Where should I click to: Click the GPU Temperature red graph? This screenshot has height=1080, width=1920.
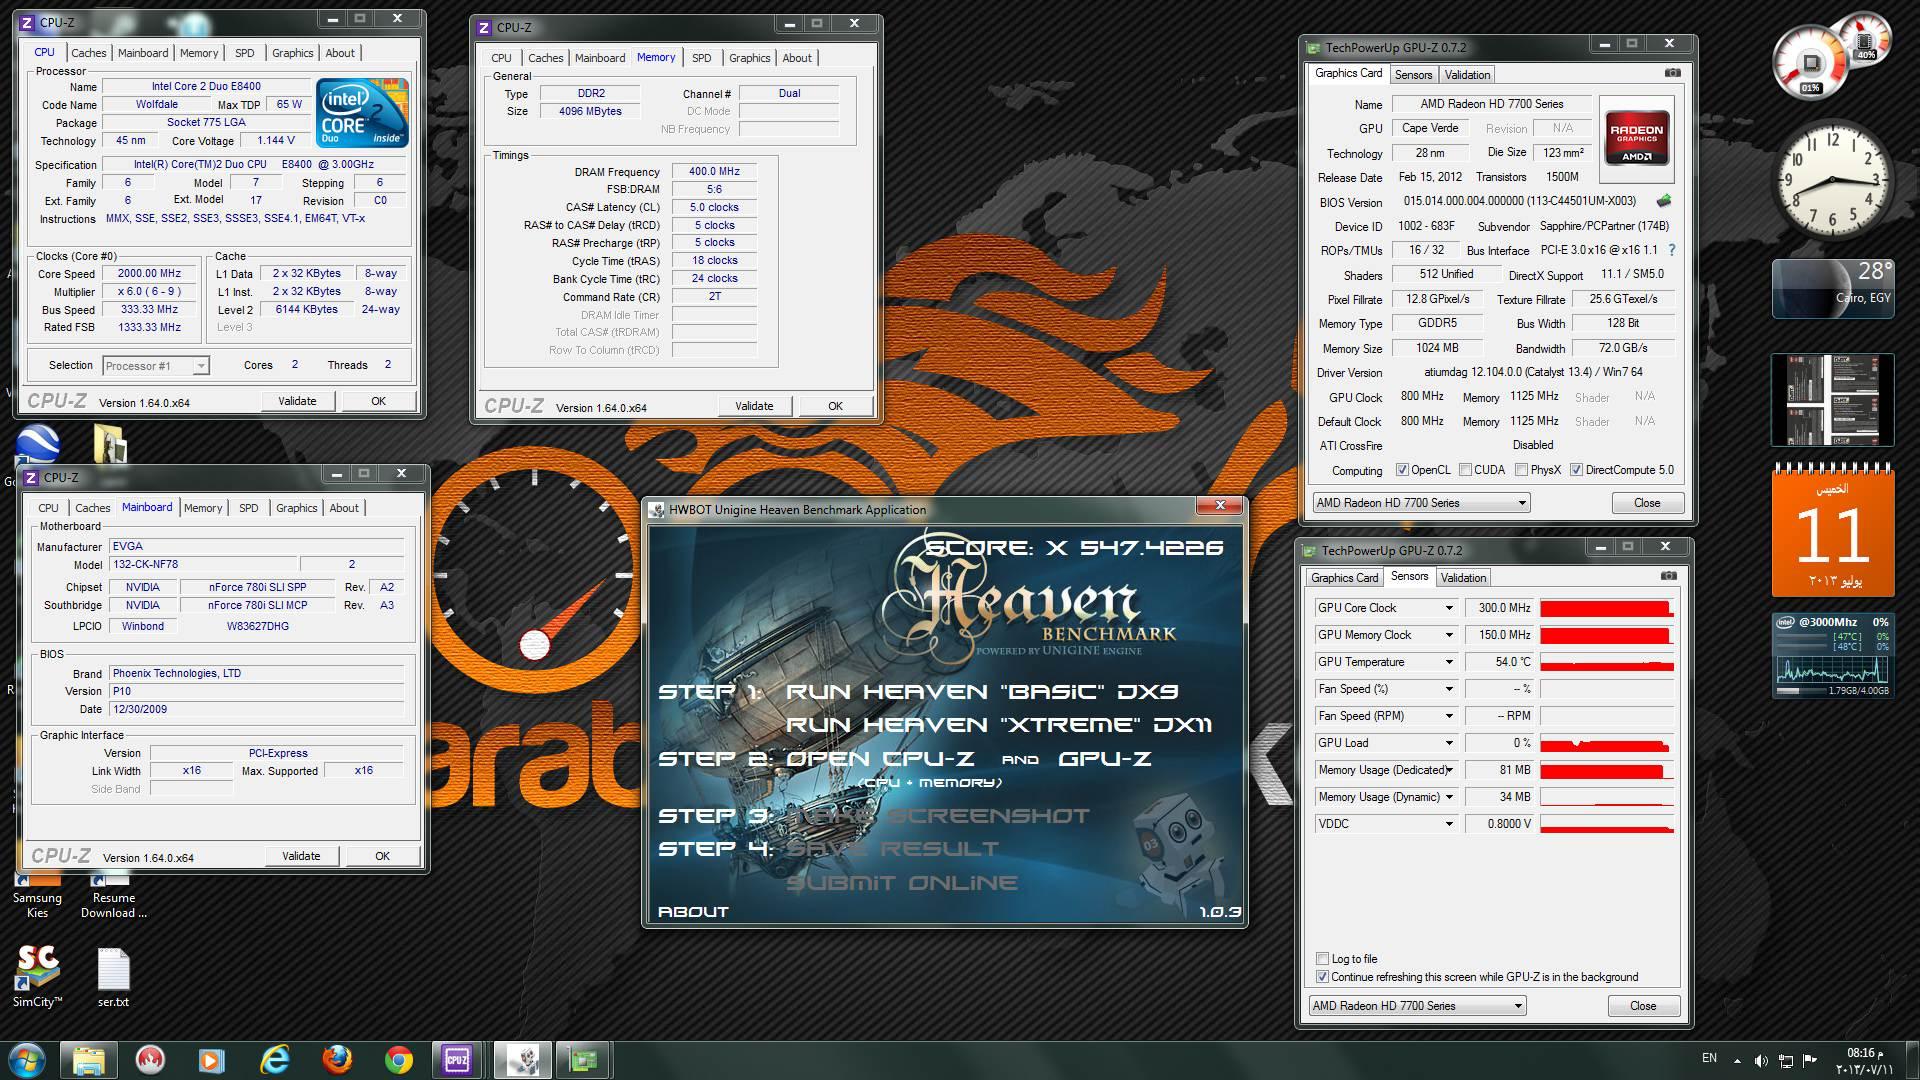click(1607, 662)
